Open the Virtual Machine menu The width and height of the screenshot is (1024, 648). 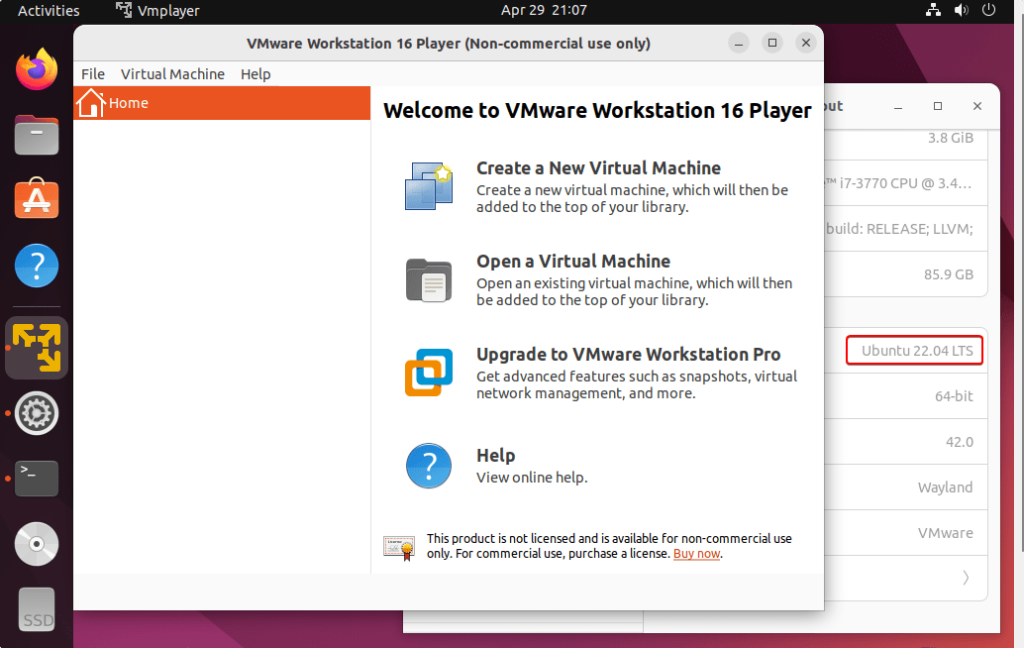(x=172, y=73)
